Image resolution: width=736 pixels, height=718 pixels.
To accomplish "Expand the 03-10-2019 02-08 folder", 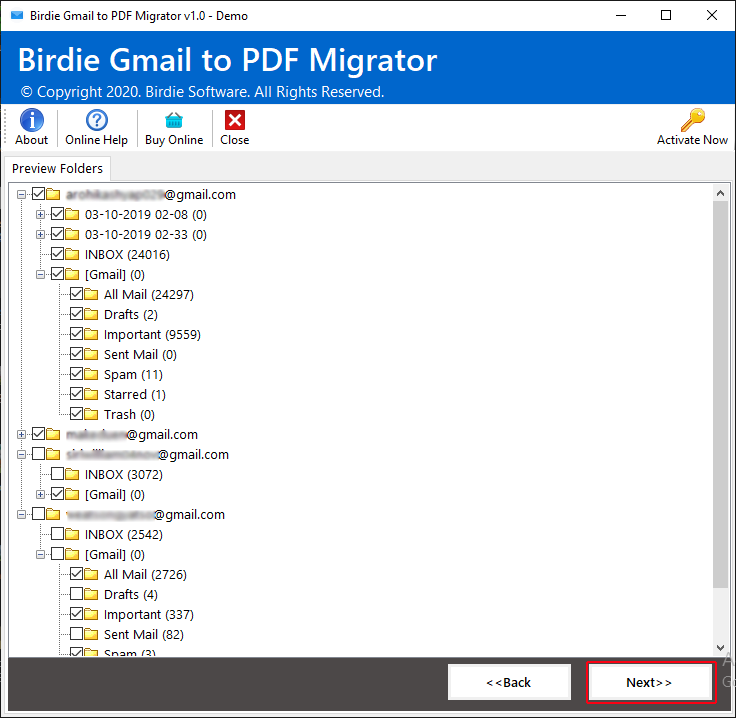I will click(x=40, y=214).
